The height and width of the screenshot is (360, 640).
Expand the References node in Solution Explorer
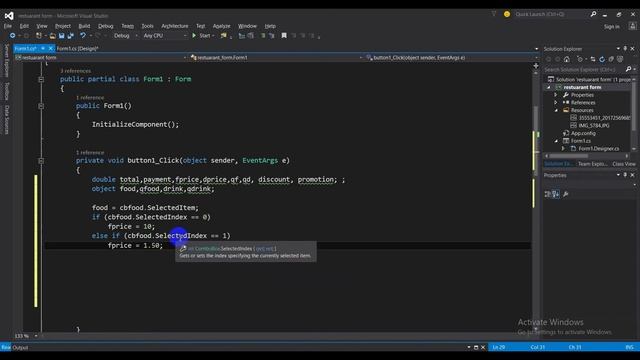tap(556, 102)
